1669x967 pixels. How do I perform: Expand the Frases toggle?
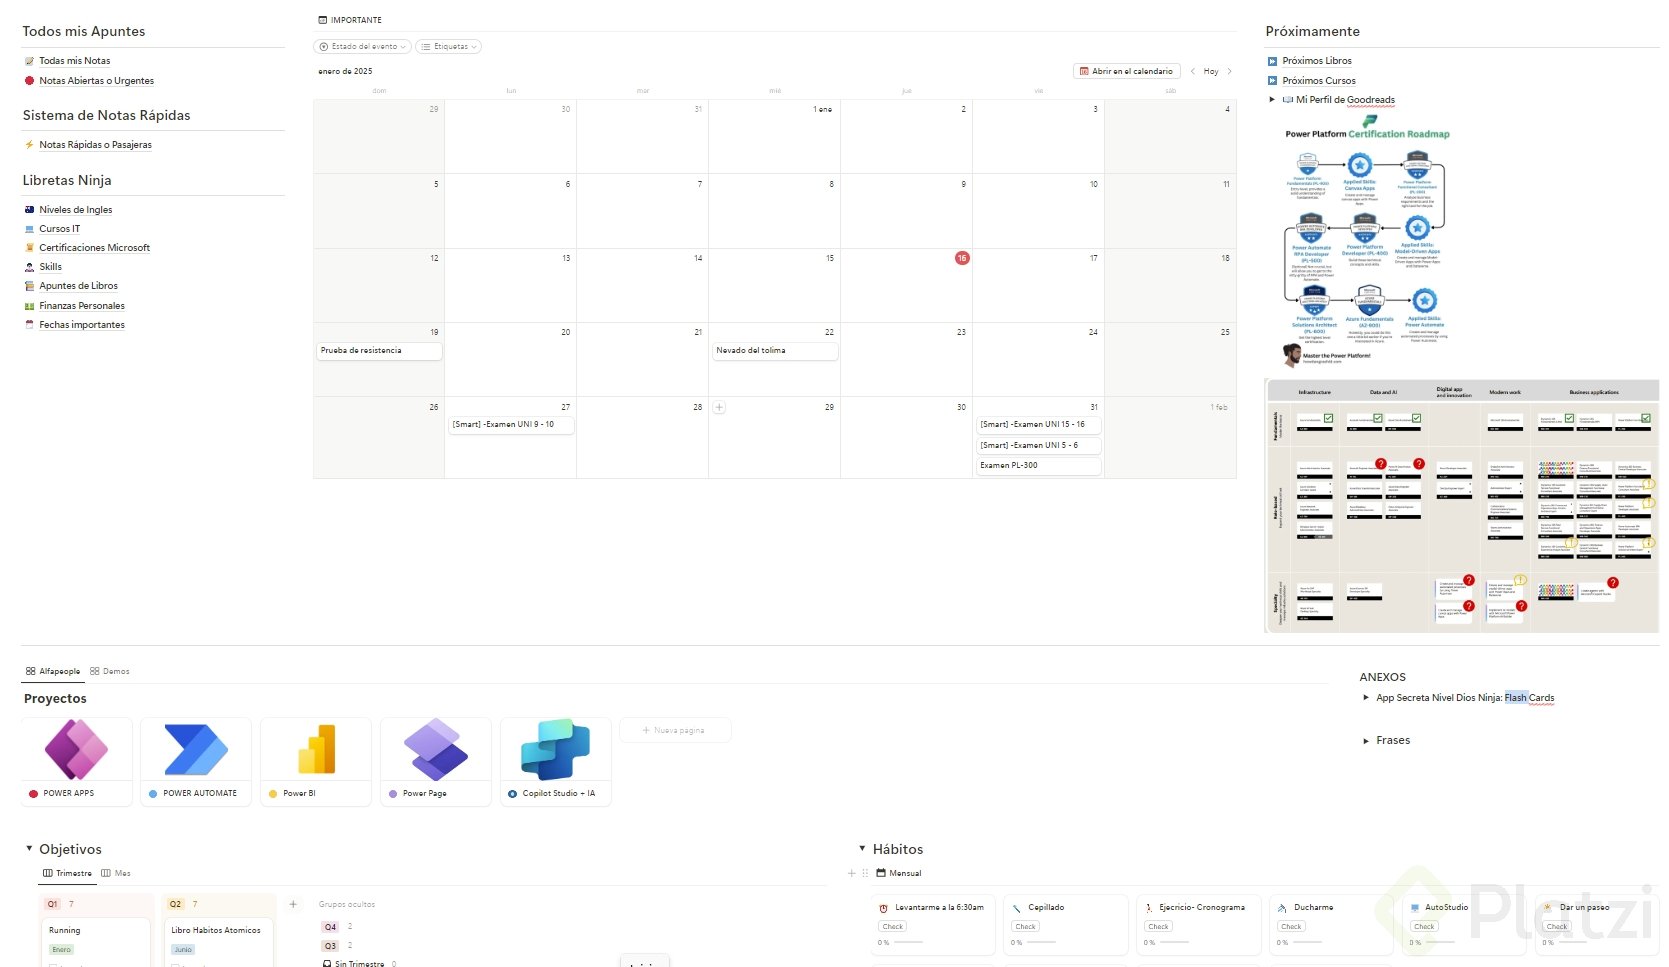click(x=1366, y=741)
